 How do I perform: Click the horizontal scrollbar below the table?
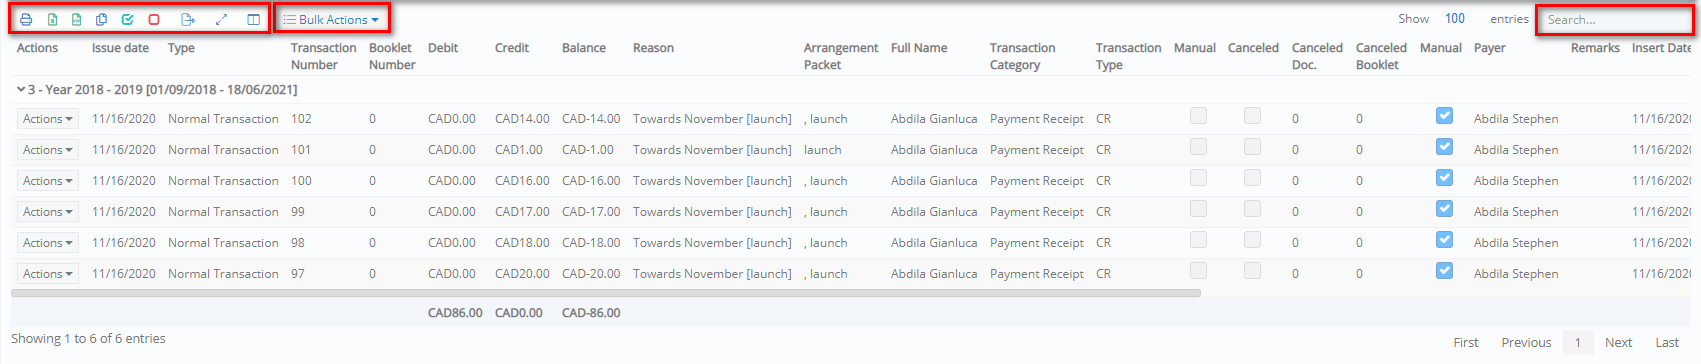click(x=606, y=293)
